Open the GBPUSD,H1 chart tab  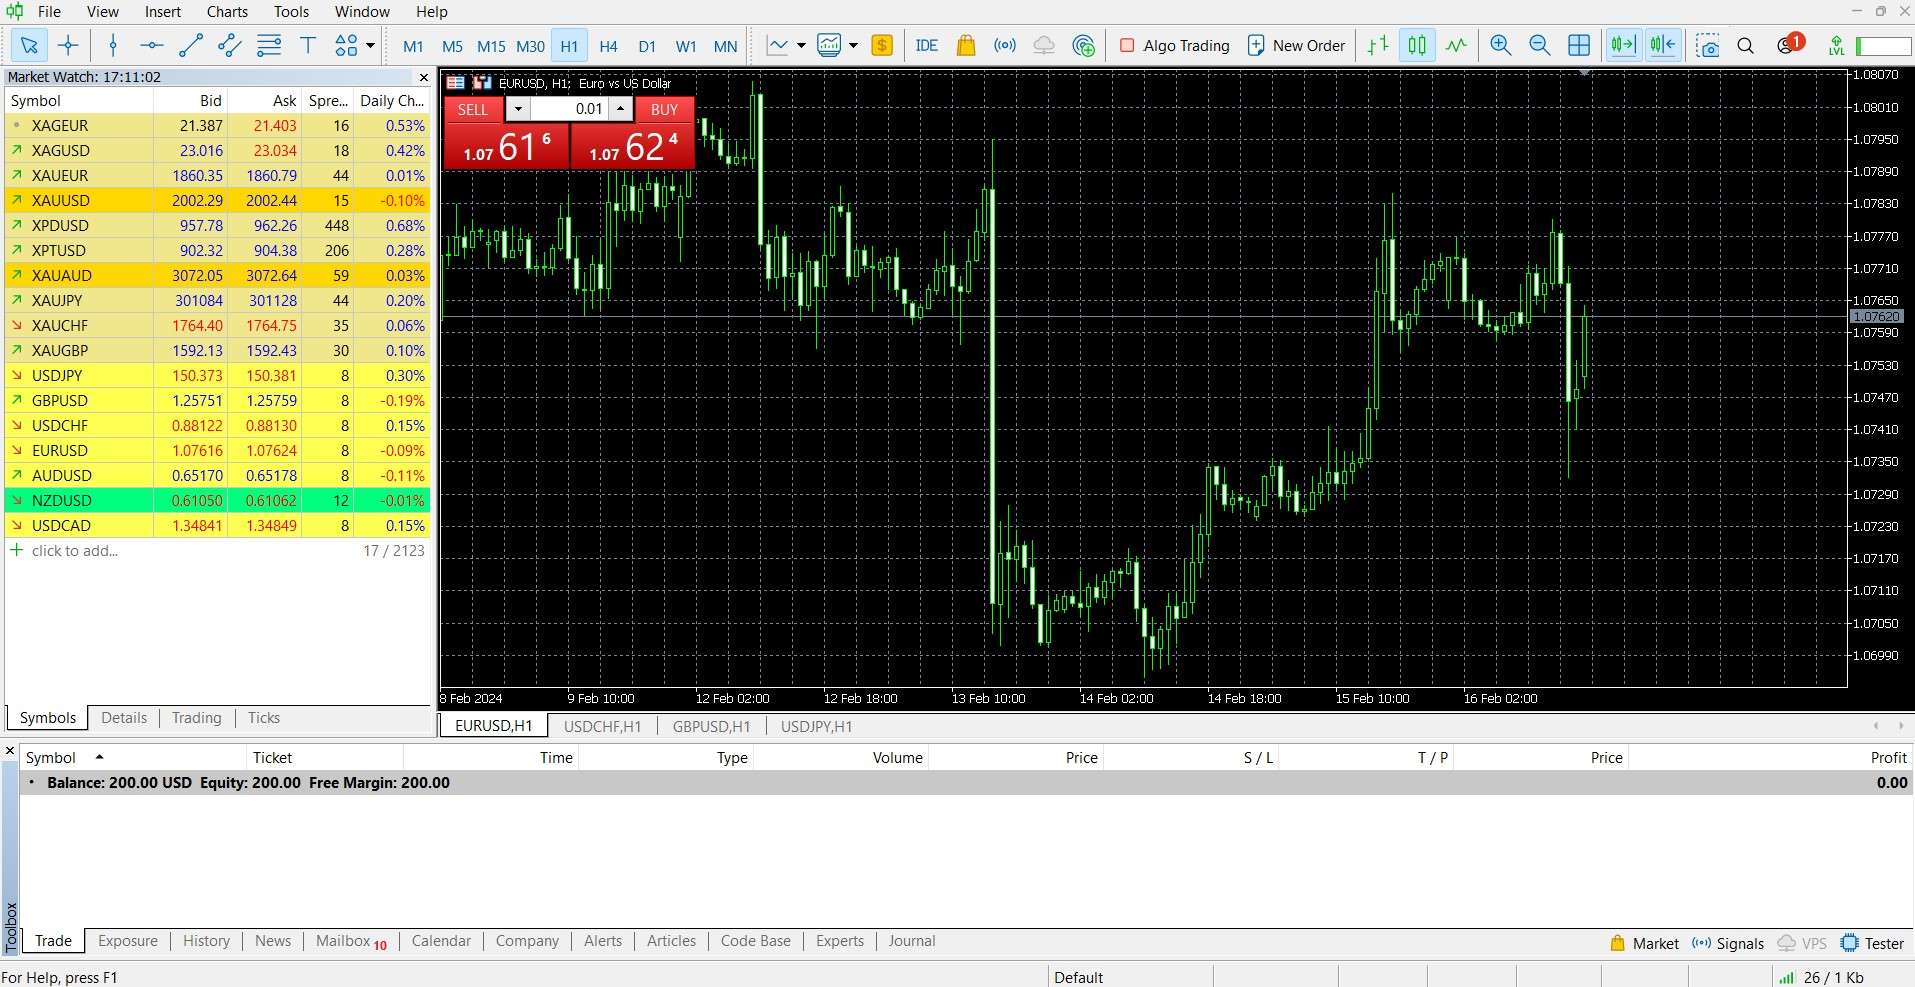(711, 726)
